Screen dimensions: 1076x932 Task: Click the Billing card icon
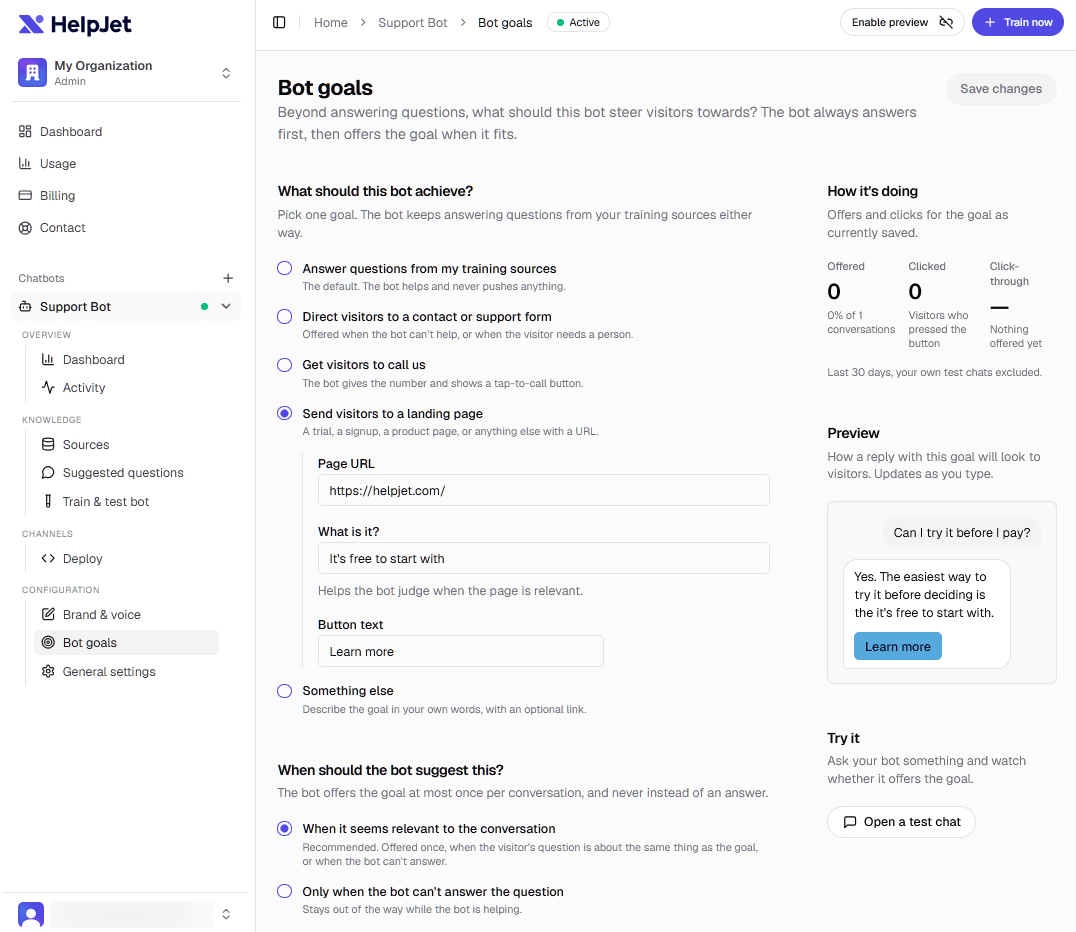click(25, 196)
